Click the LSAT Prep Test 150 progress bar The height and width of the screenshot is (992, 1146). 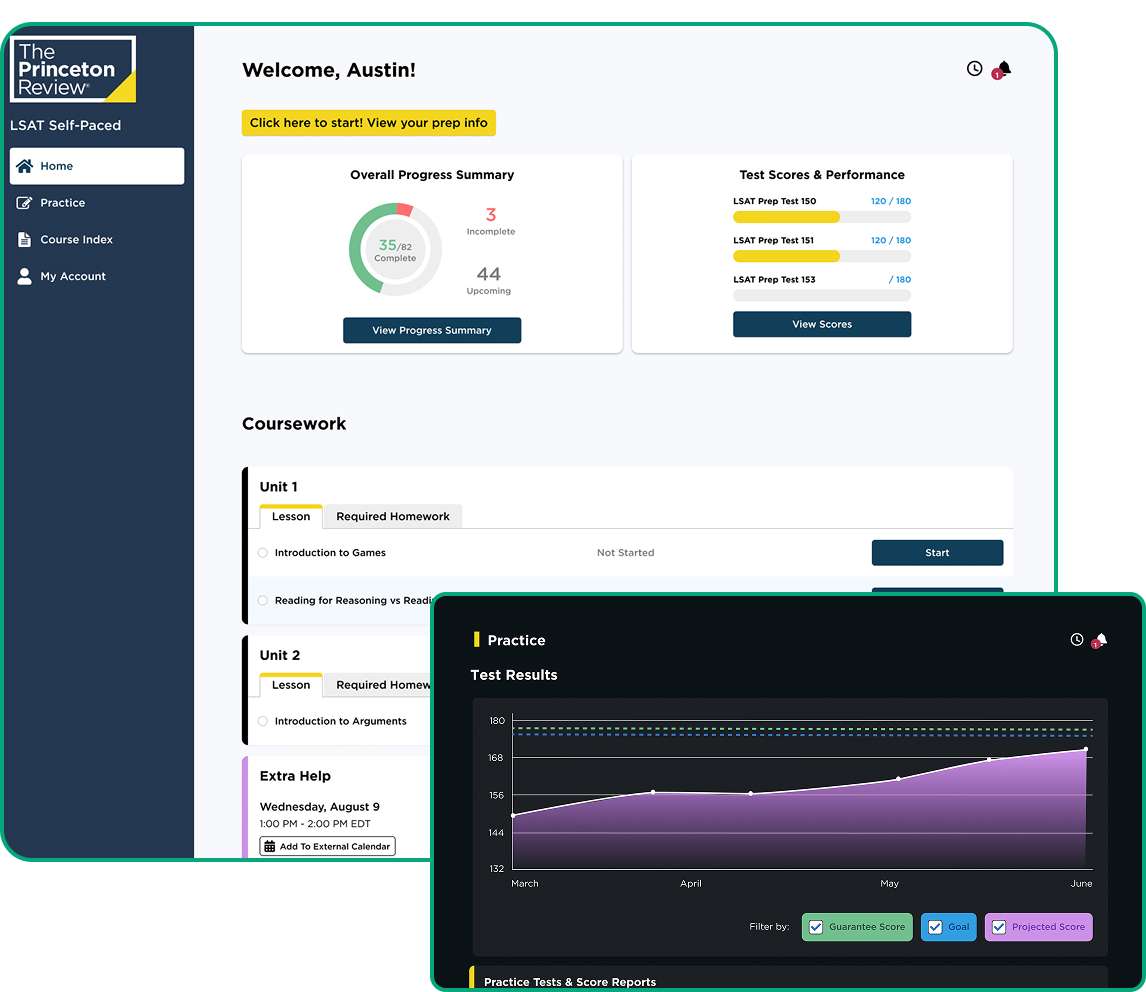pos(821,217)
